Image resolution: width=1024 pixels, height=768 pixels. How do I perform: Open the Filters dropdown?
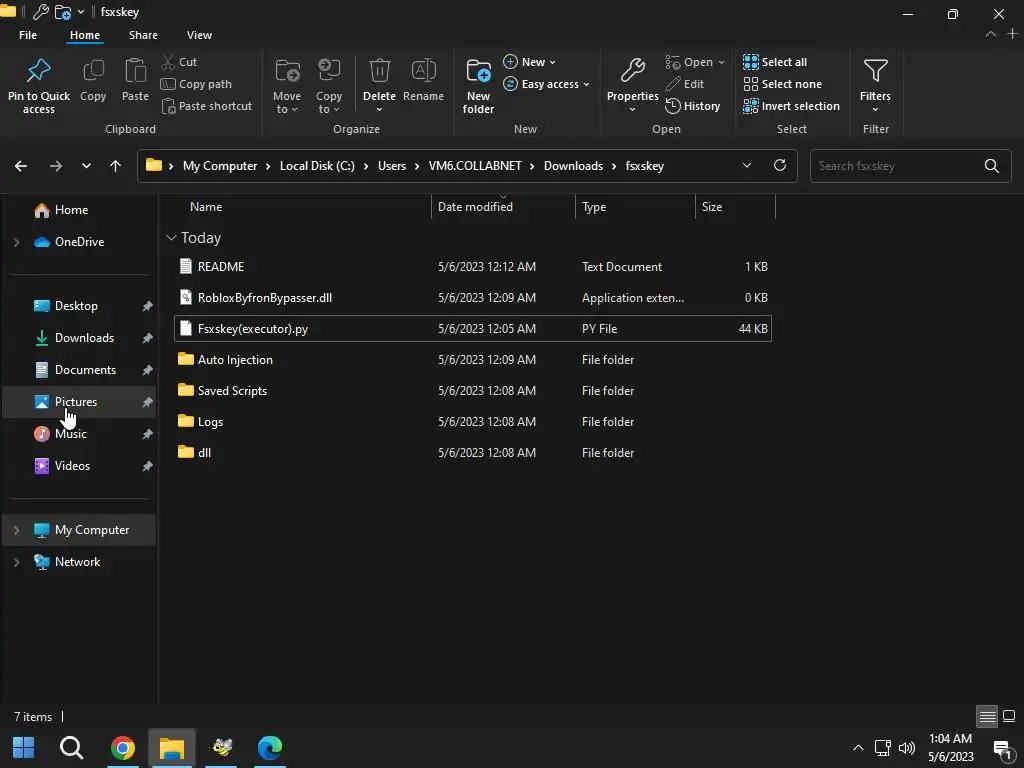coord(875,86)
